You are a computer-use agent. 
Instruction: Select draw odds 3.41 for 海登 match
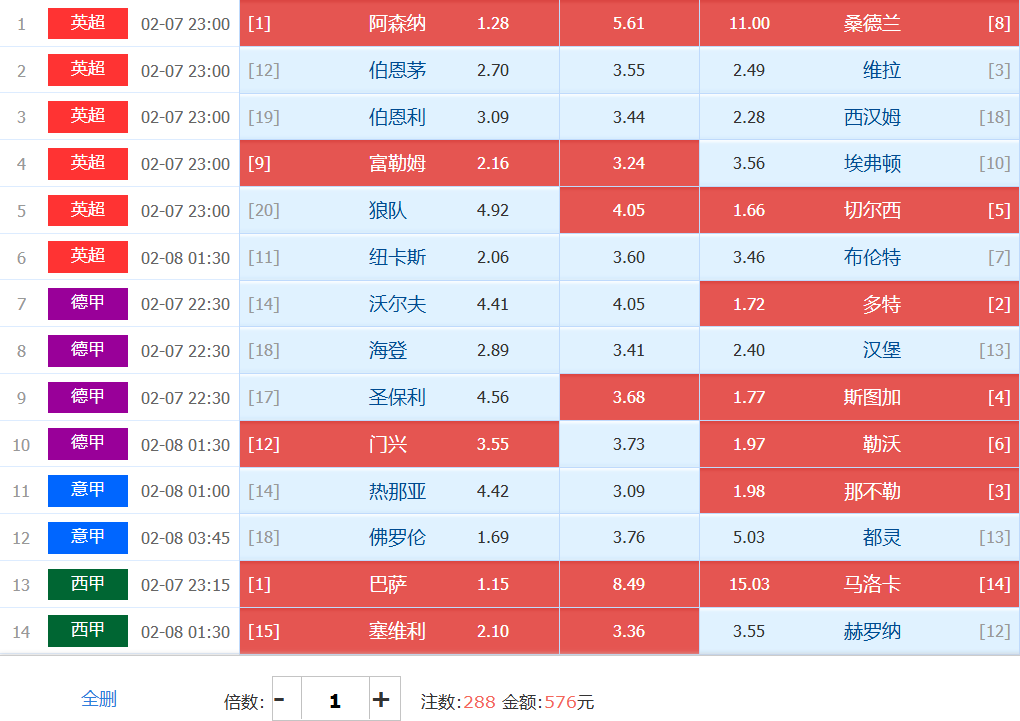[629, 351]
